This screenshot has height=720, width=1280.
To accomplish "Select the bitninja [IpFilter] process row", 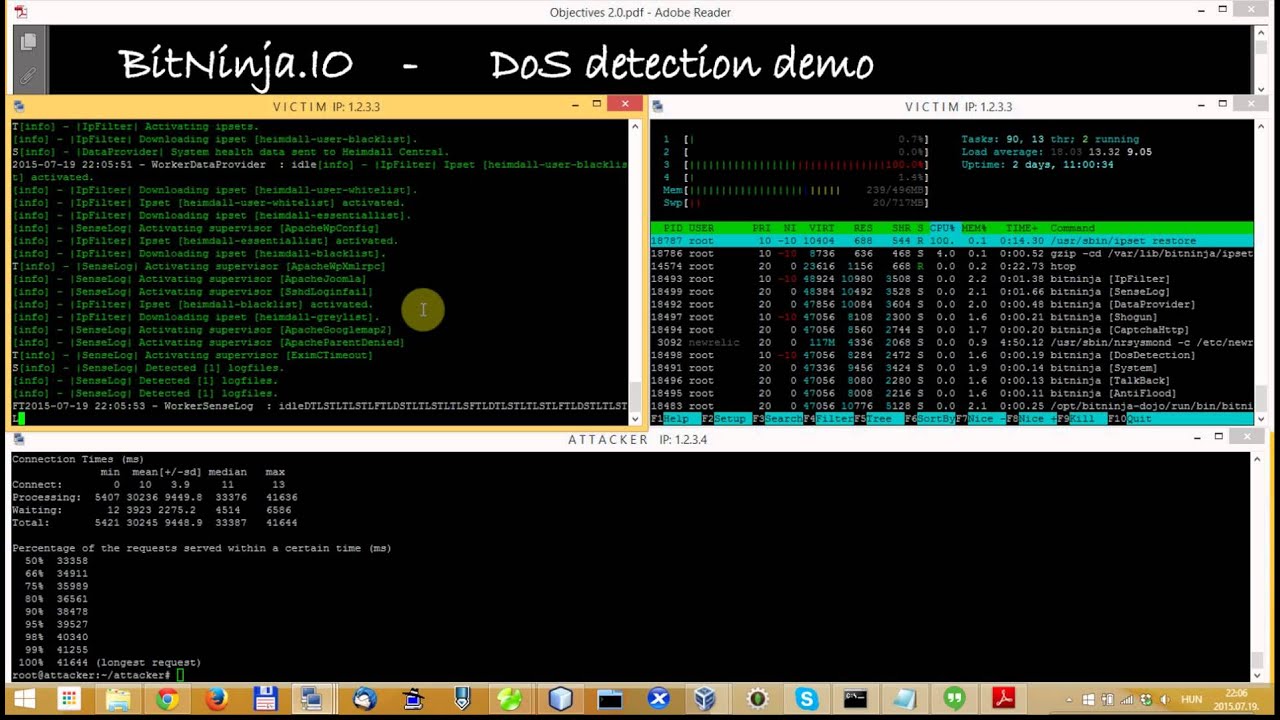I will point(952,279).
